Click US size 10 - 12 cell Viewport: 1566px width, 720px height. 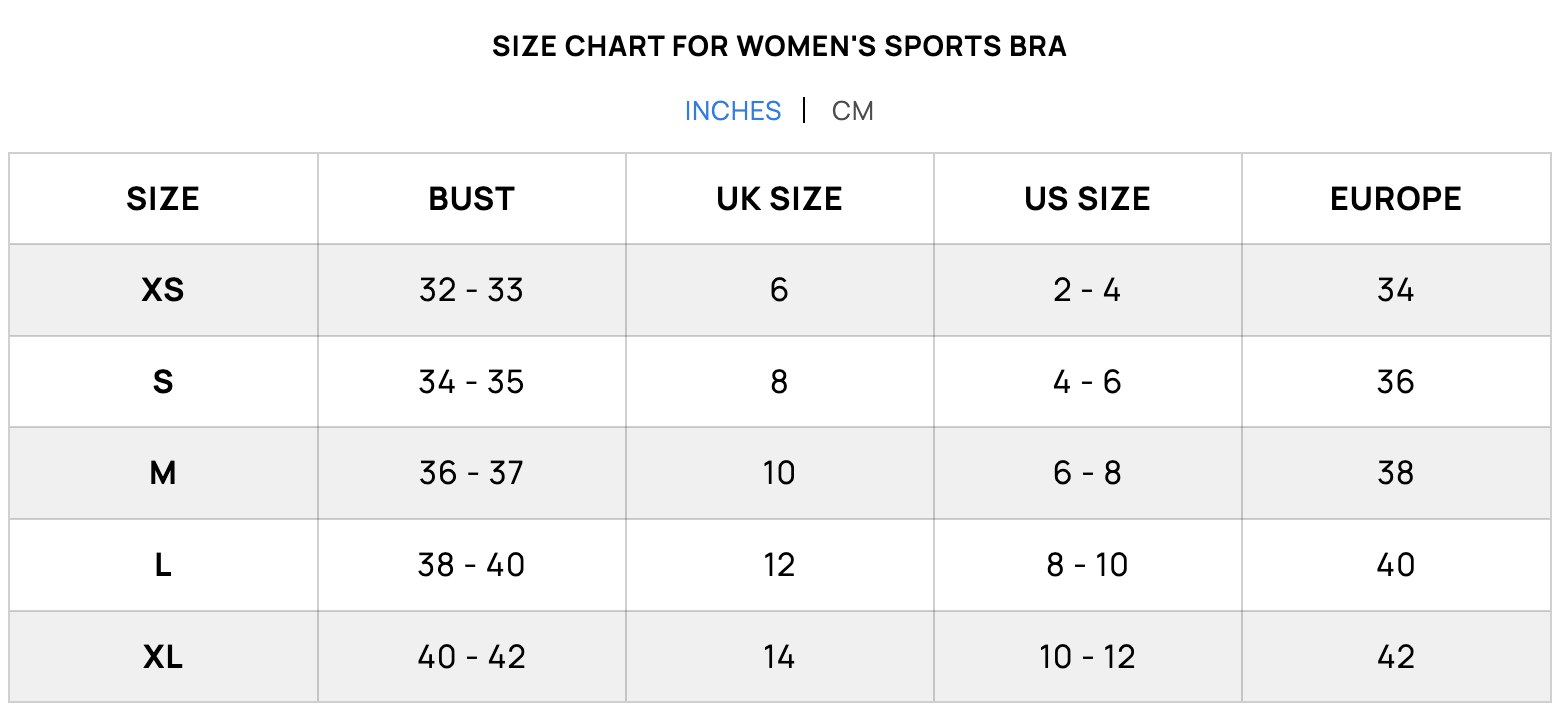click(x=1087, y=657)
